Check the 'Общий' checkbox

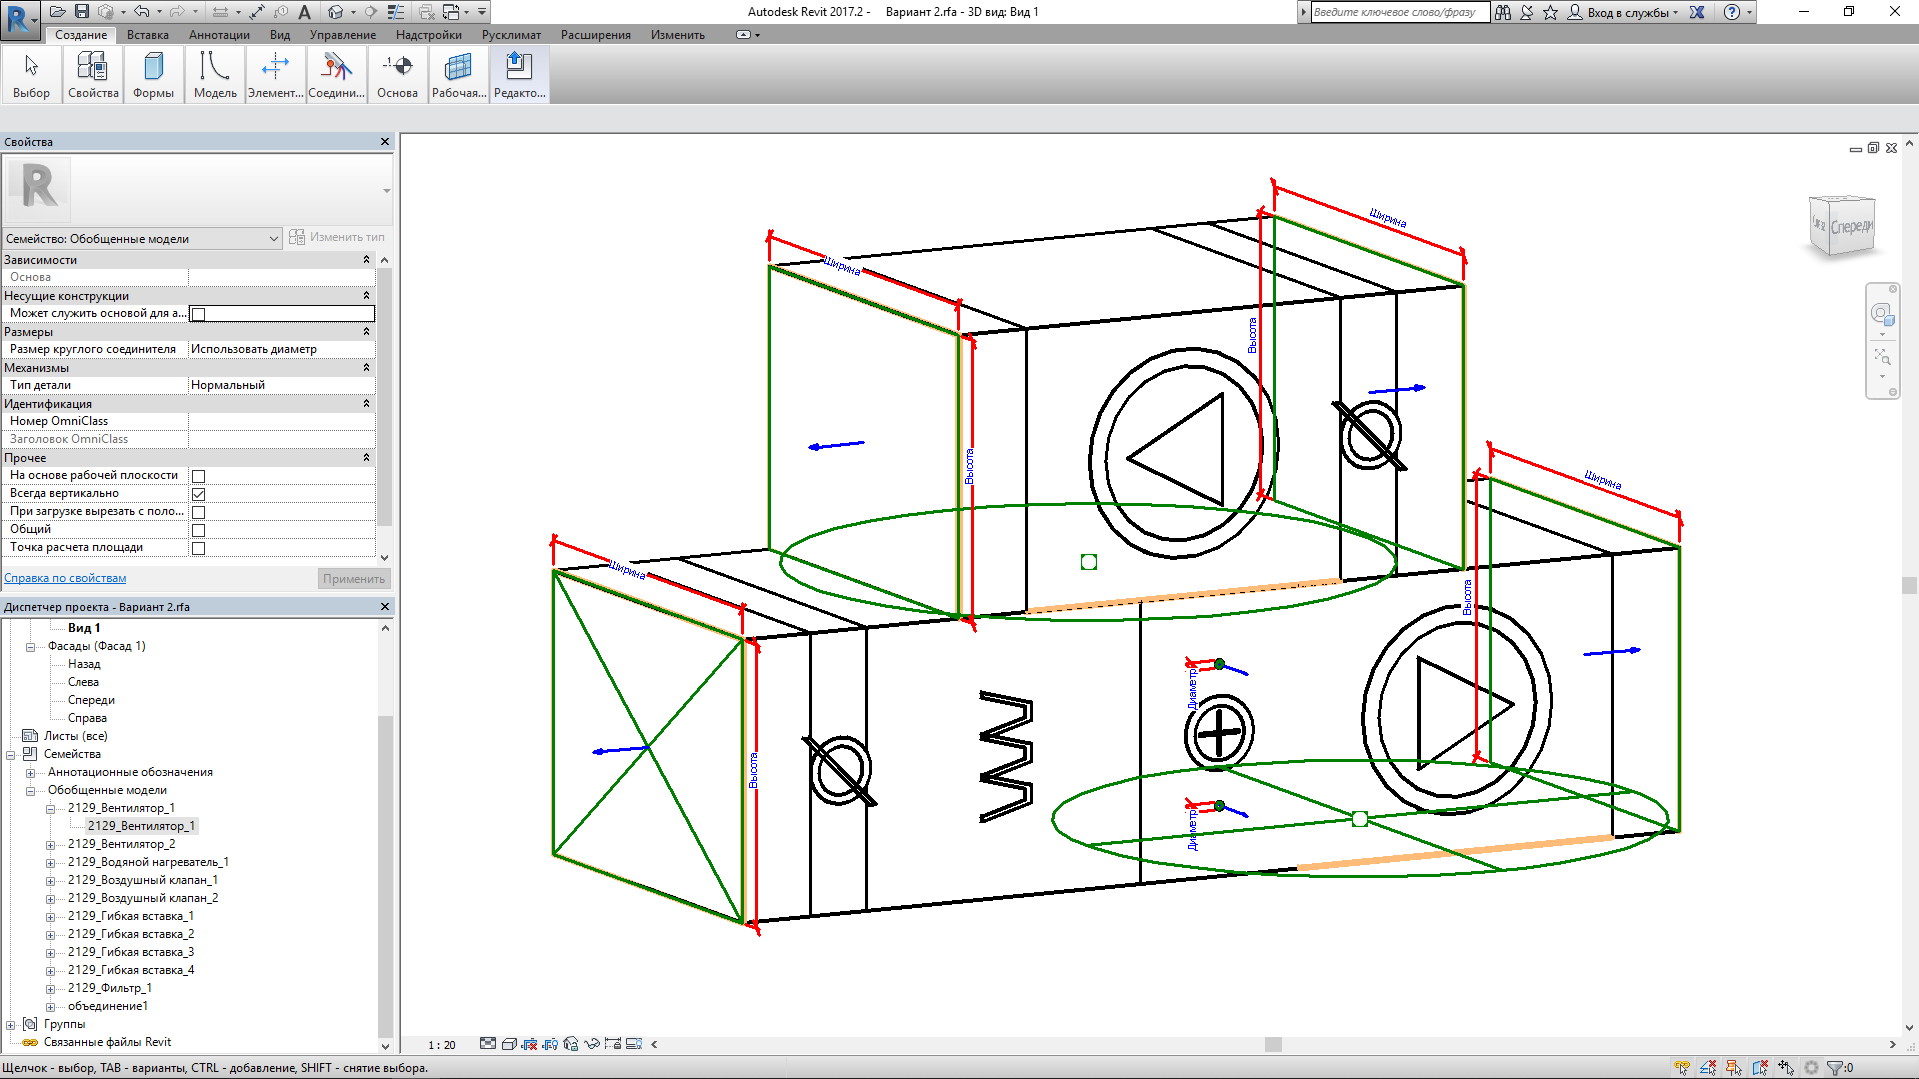pos(198,530)
